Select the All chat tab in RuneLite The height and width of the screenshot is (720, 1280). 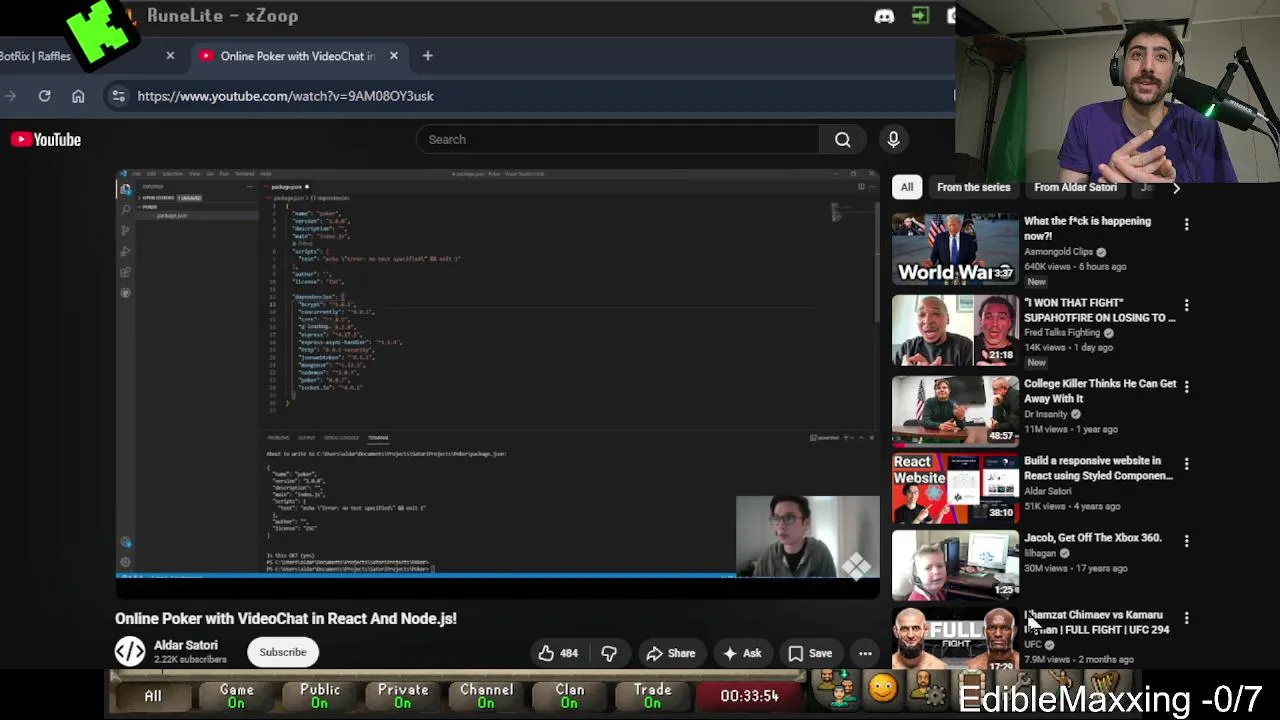point(153,696)
